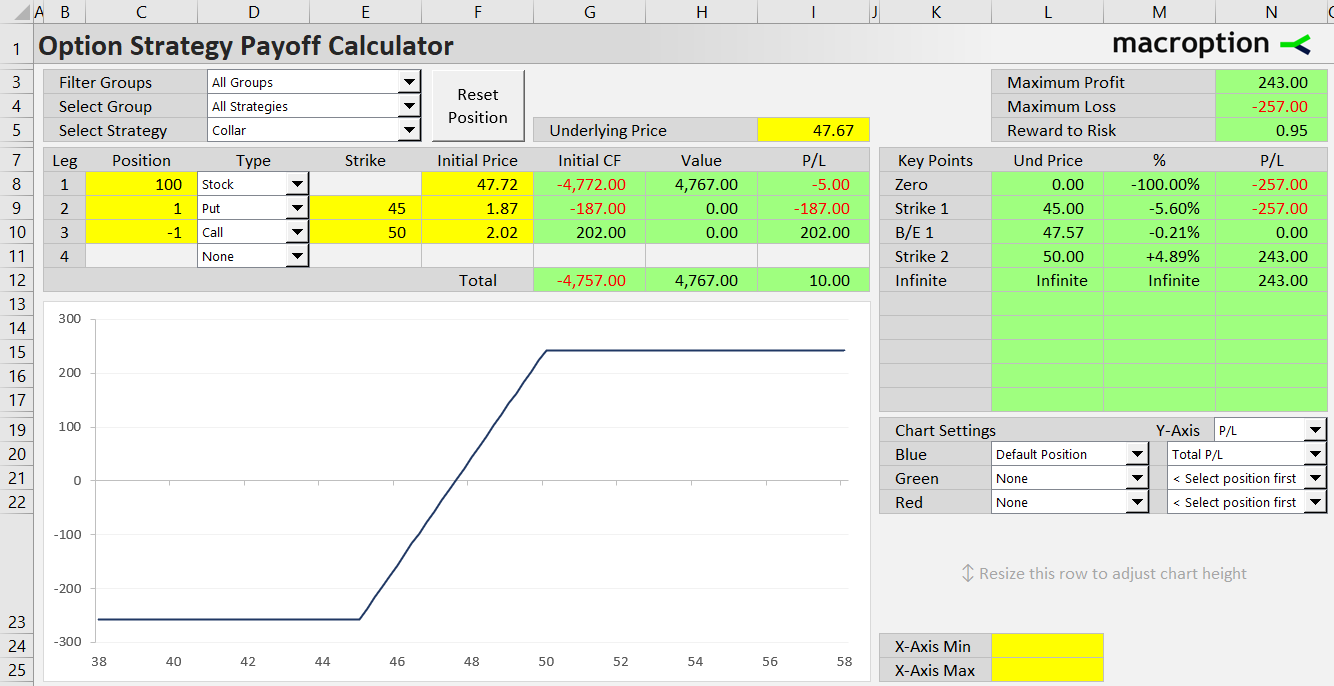Select leg 1 Initial CF -4,772.00
Screen dimensions: 1334x686
coord(589,184)
